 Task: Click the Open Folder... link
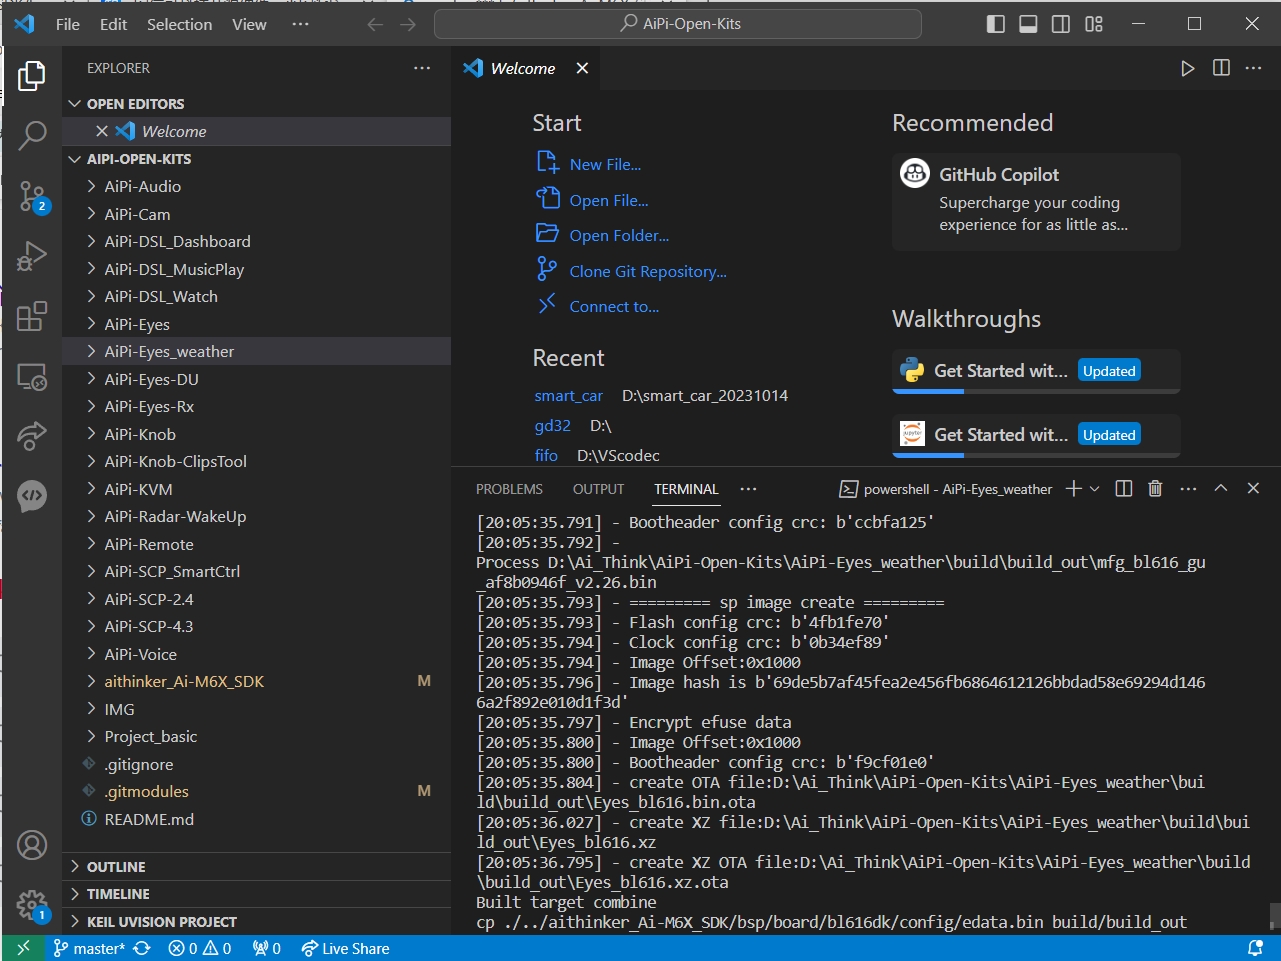619,235
